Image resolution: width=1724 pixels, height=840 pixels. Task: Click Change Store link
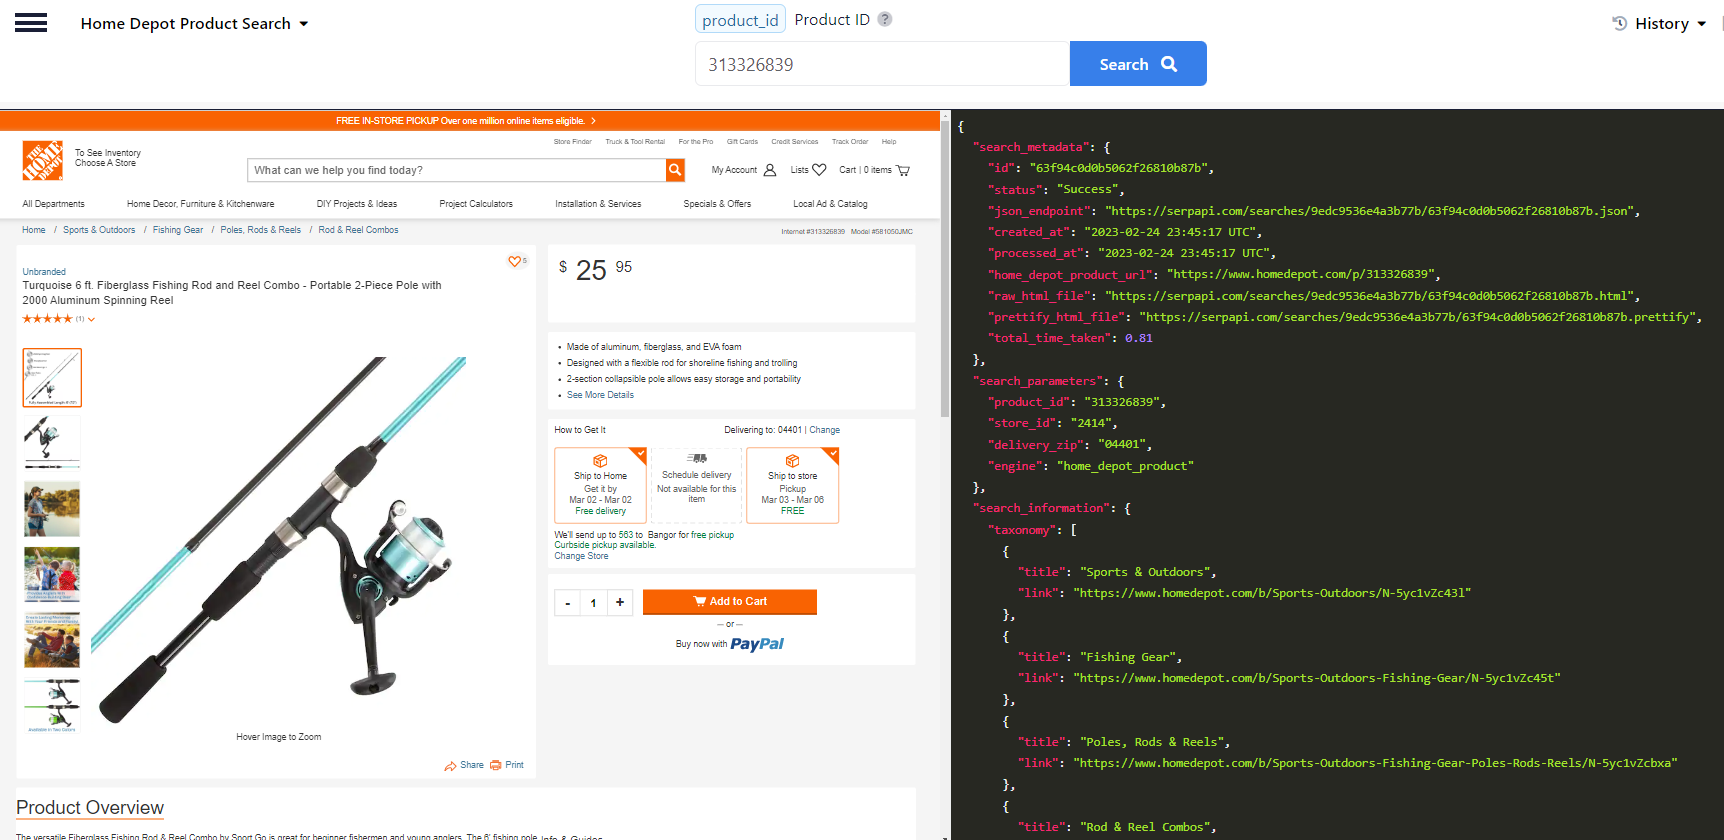click(581, 556)
